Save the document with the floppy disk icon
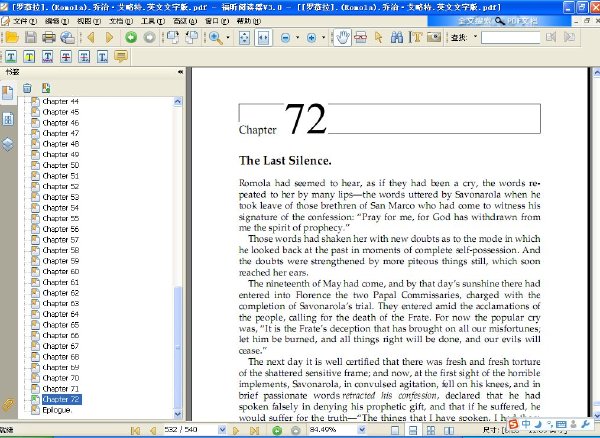 31,37
